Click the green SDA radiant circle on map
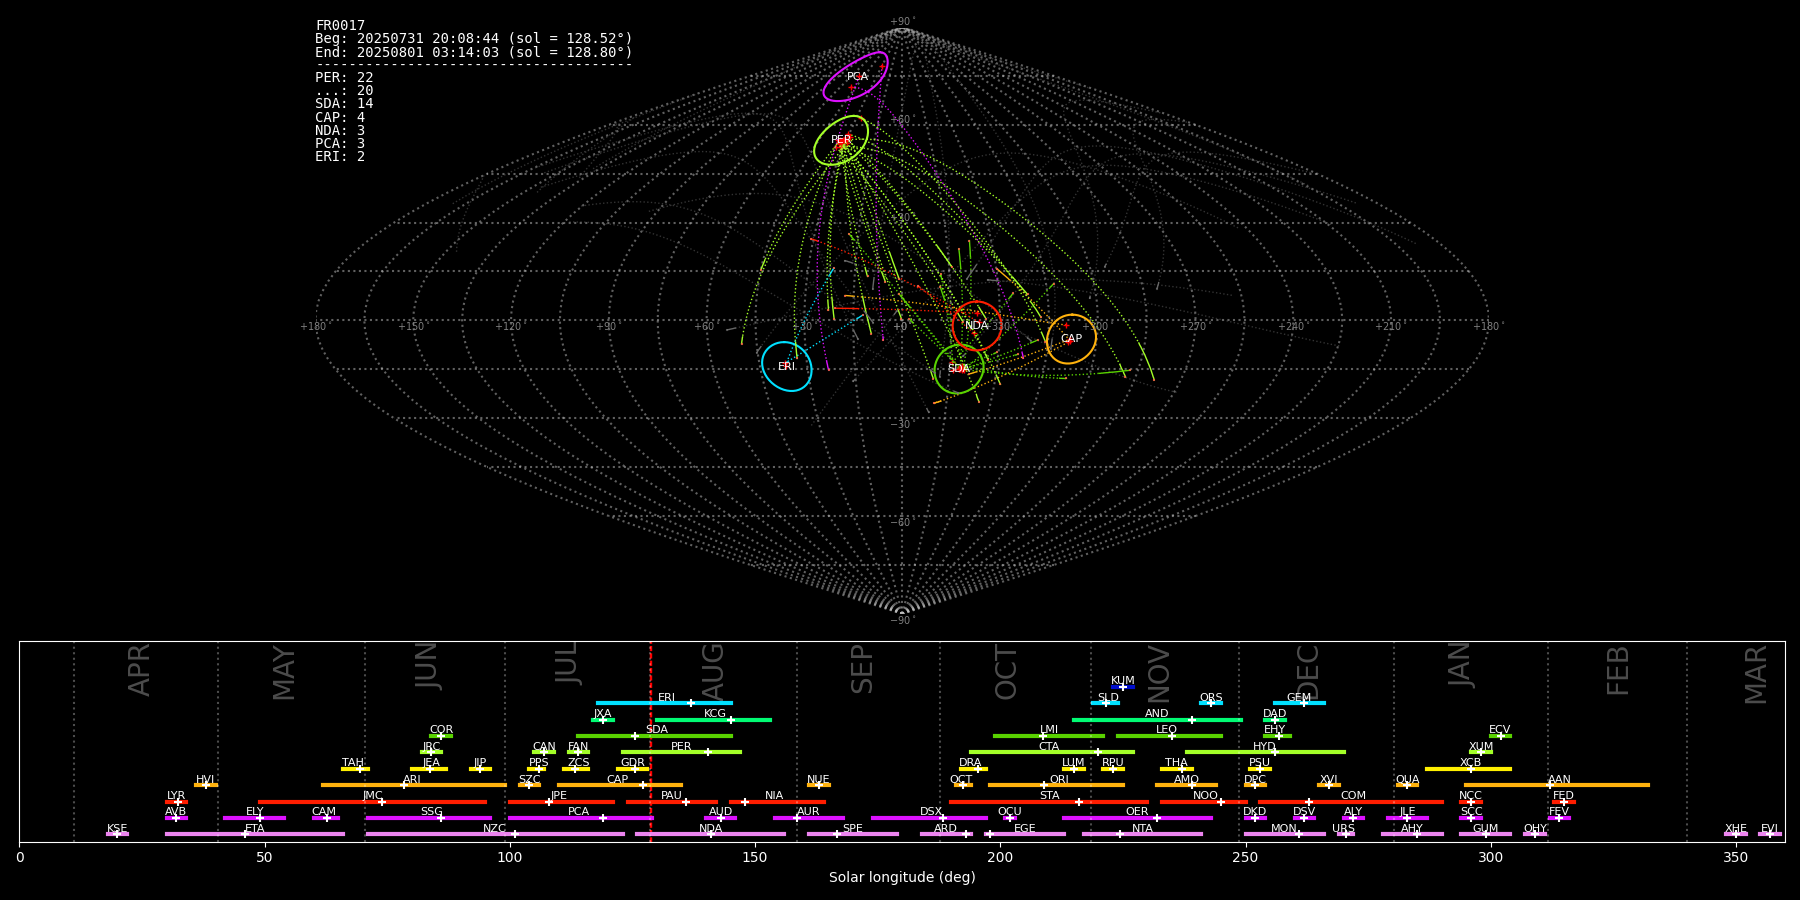 (x=959, y=369)
